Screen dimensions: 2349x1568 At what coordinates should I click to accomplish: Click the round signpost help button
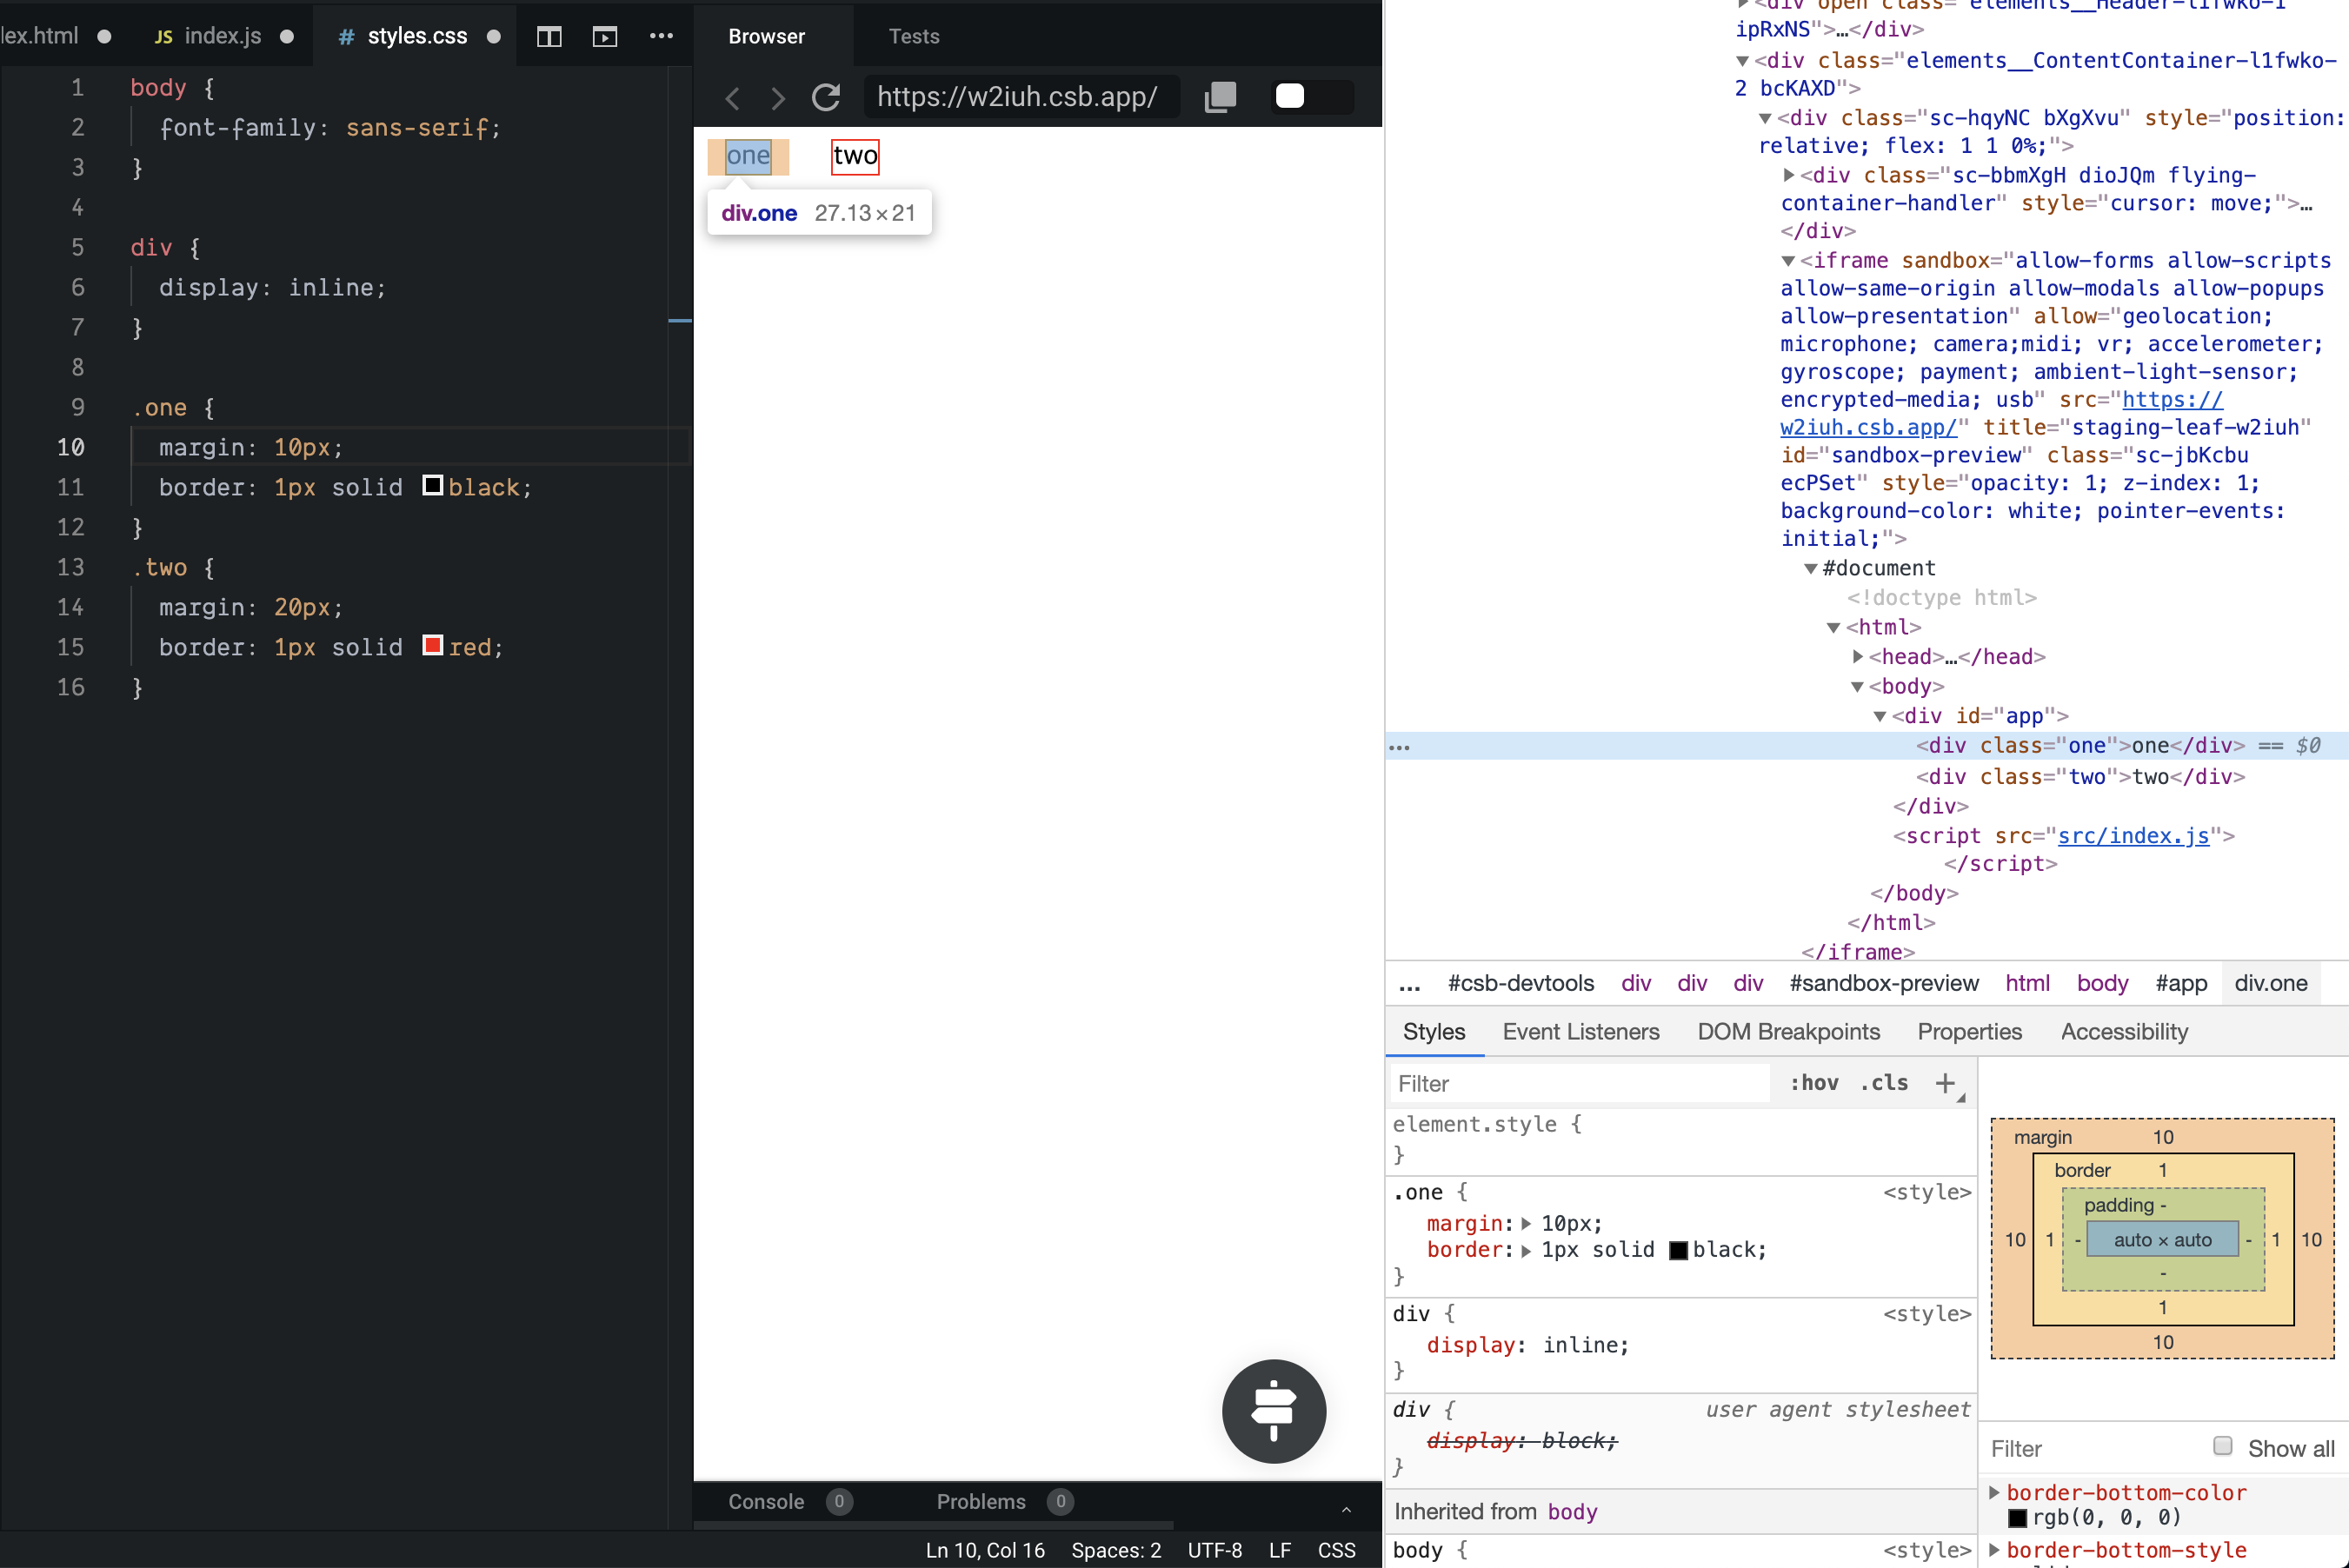click(x=1273, y=1410)
